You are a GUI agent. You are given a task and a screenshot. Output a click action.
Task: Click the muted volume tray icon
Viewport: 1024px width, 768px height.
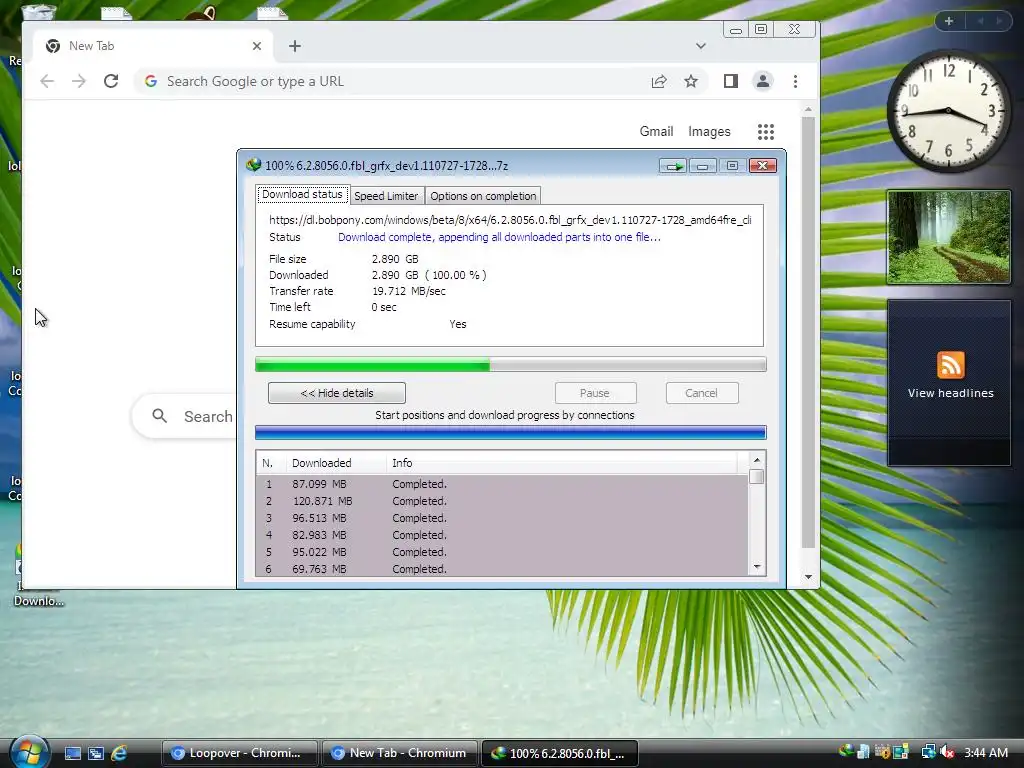click(x=947, y=752)
